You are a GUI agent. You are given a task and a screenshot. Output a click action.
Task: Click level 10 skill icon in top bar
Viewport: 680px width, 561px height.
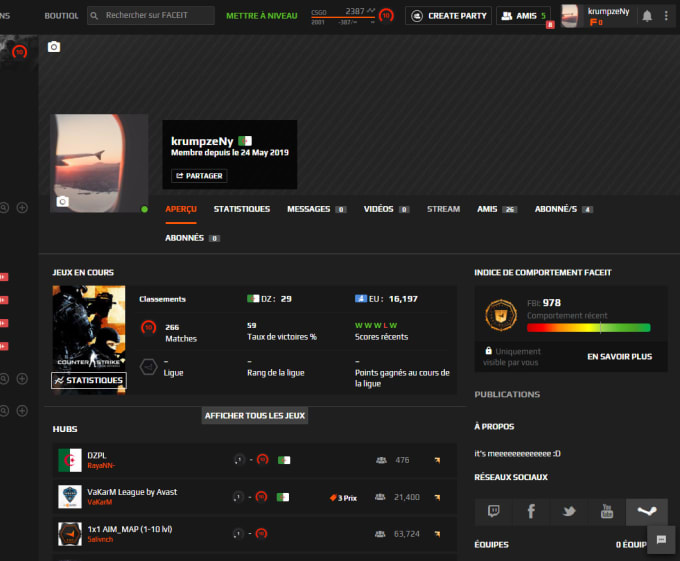386,16
